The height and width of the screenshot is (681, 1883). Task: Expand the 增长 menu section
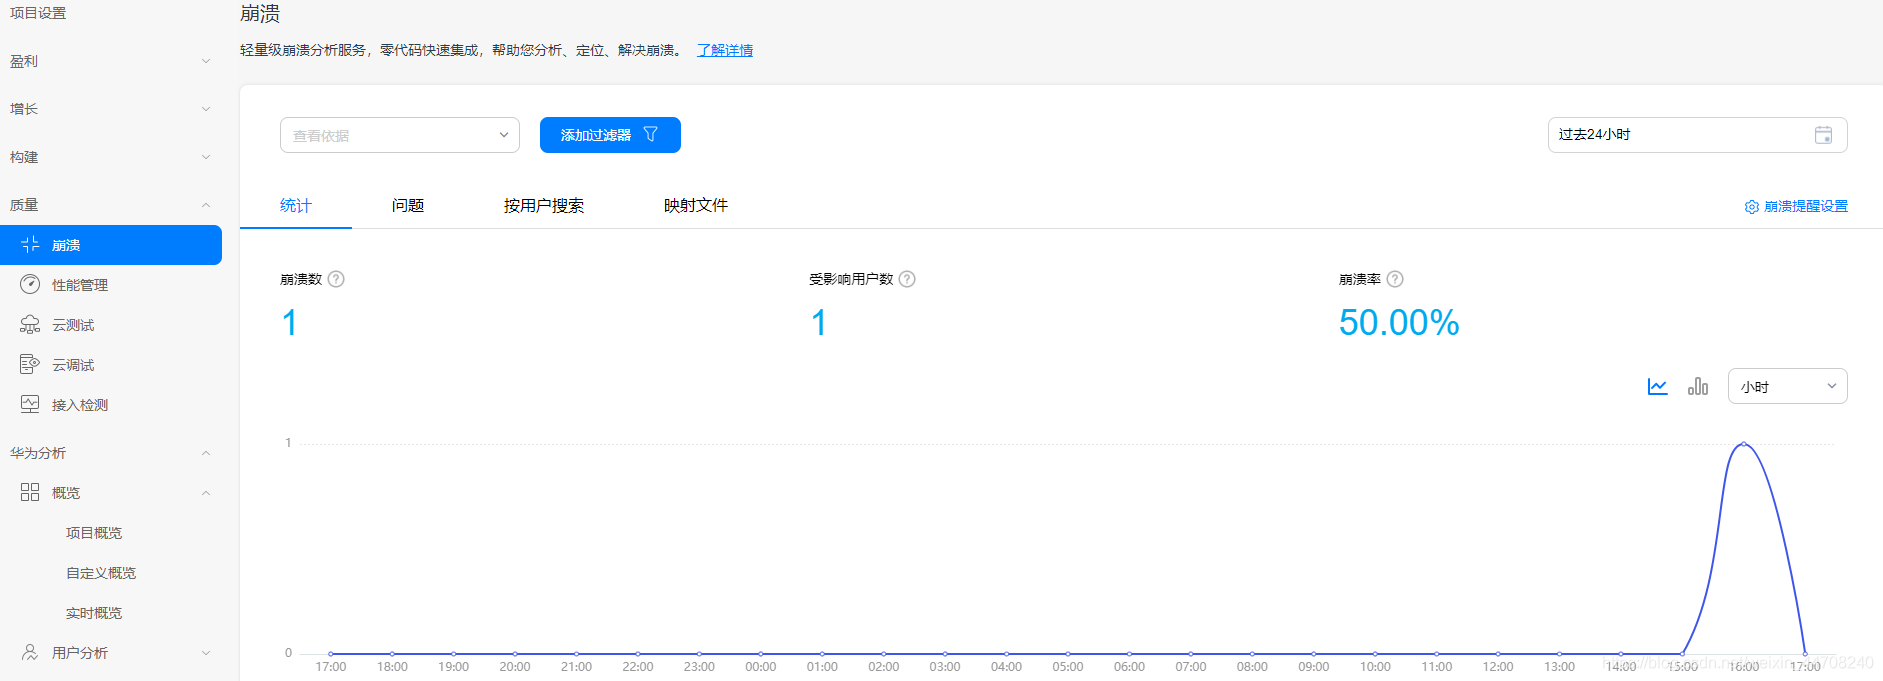206,109
